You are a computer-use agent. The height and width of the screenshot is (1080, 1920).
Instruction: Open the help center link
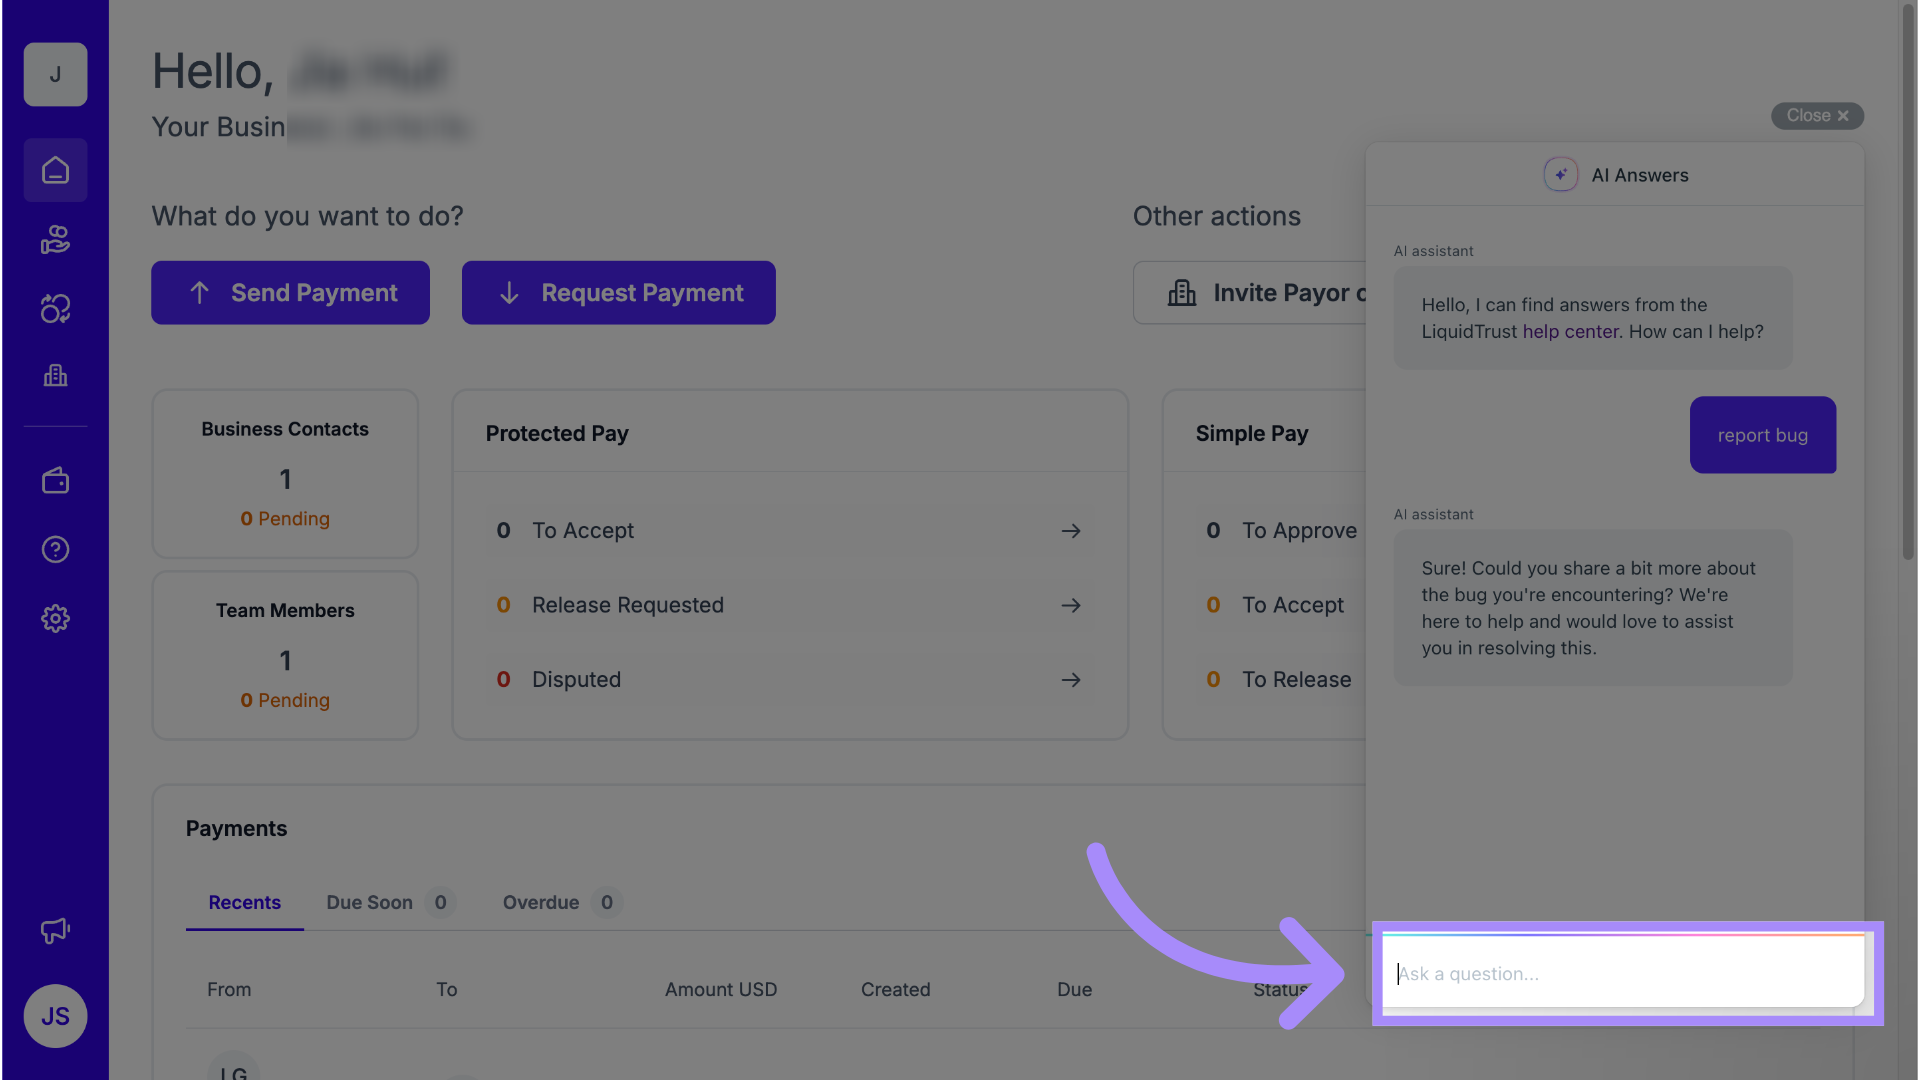click(1570, 332)
